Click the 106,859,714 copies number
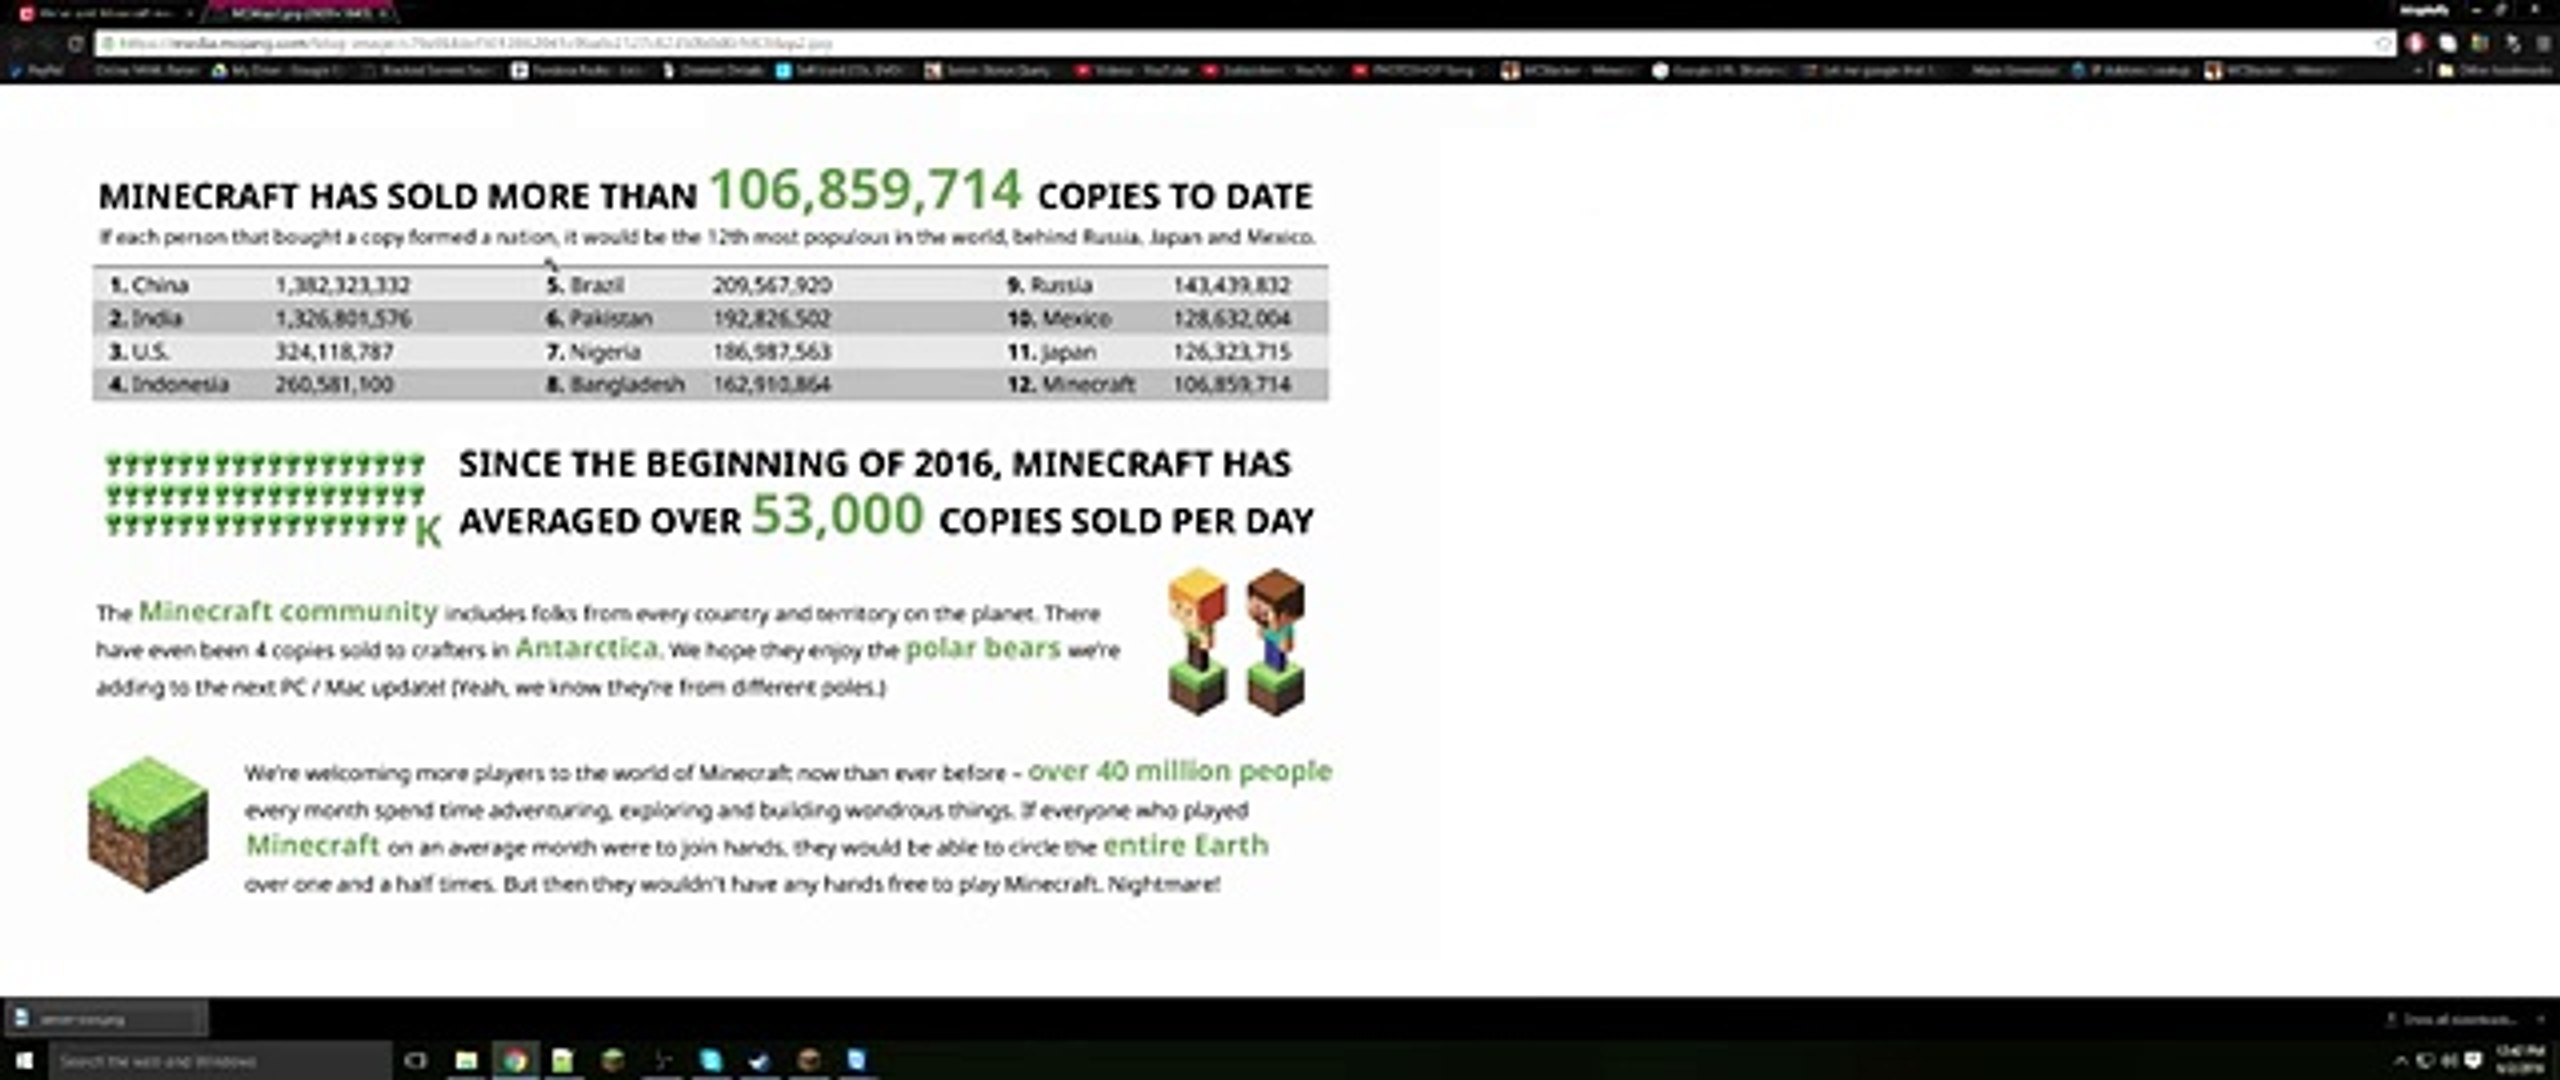Viewport: 2560px width, 1080px height. click(x=865, y=190)
